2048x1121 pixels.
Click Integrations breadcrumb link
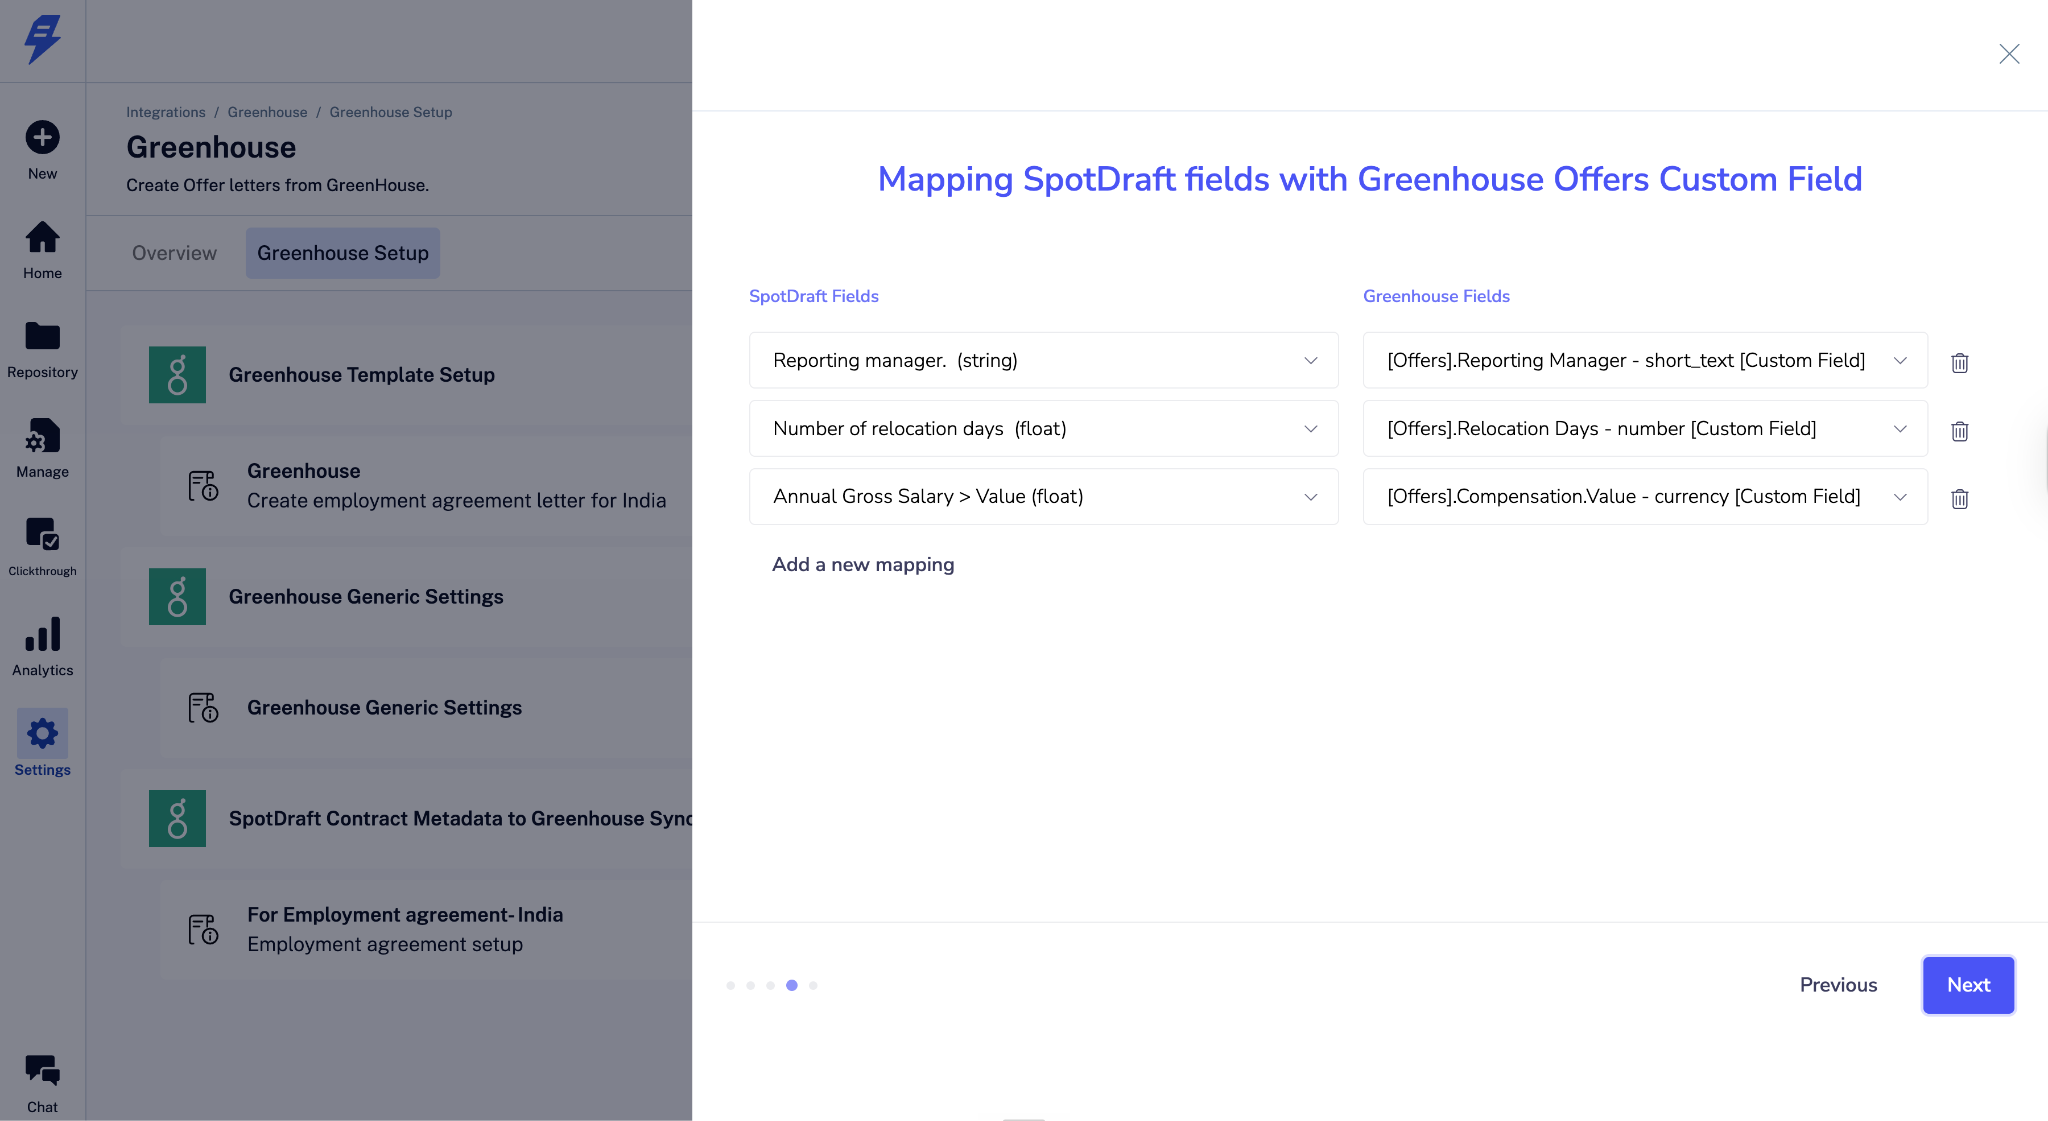click(166, 112)
